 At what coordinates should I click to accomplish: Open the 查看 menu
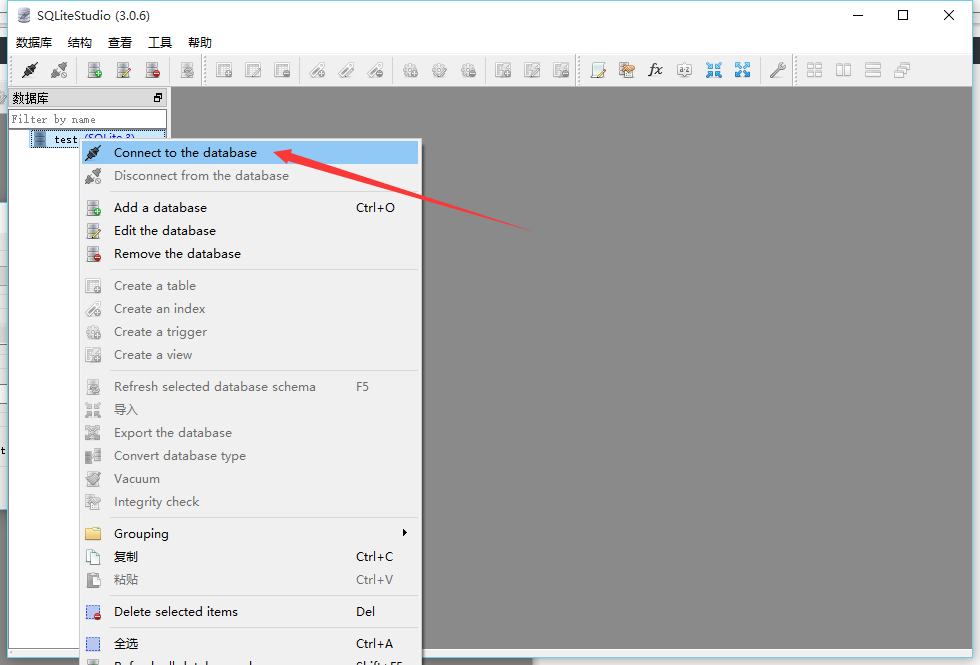119,42
